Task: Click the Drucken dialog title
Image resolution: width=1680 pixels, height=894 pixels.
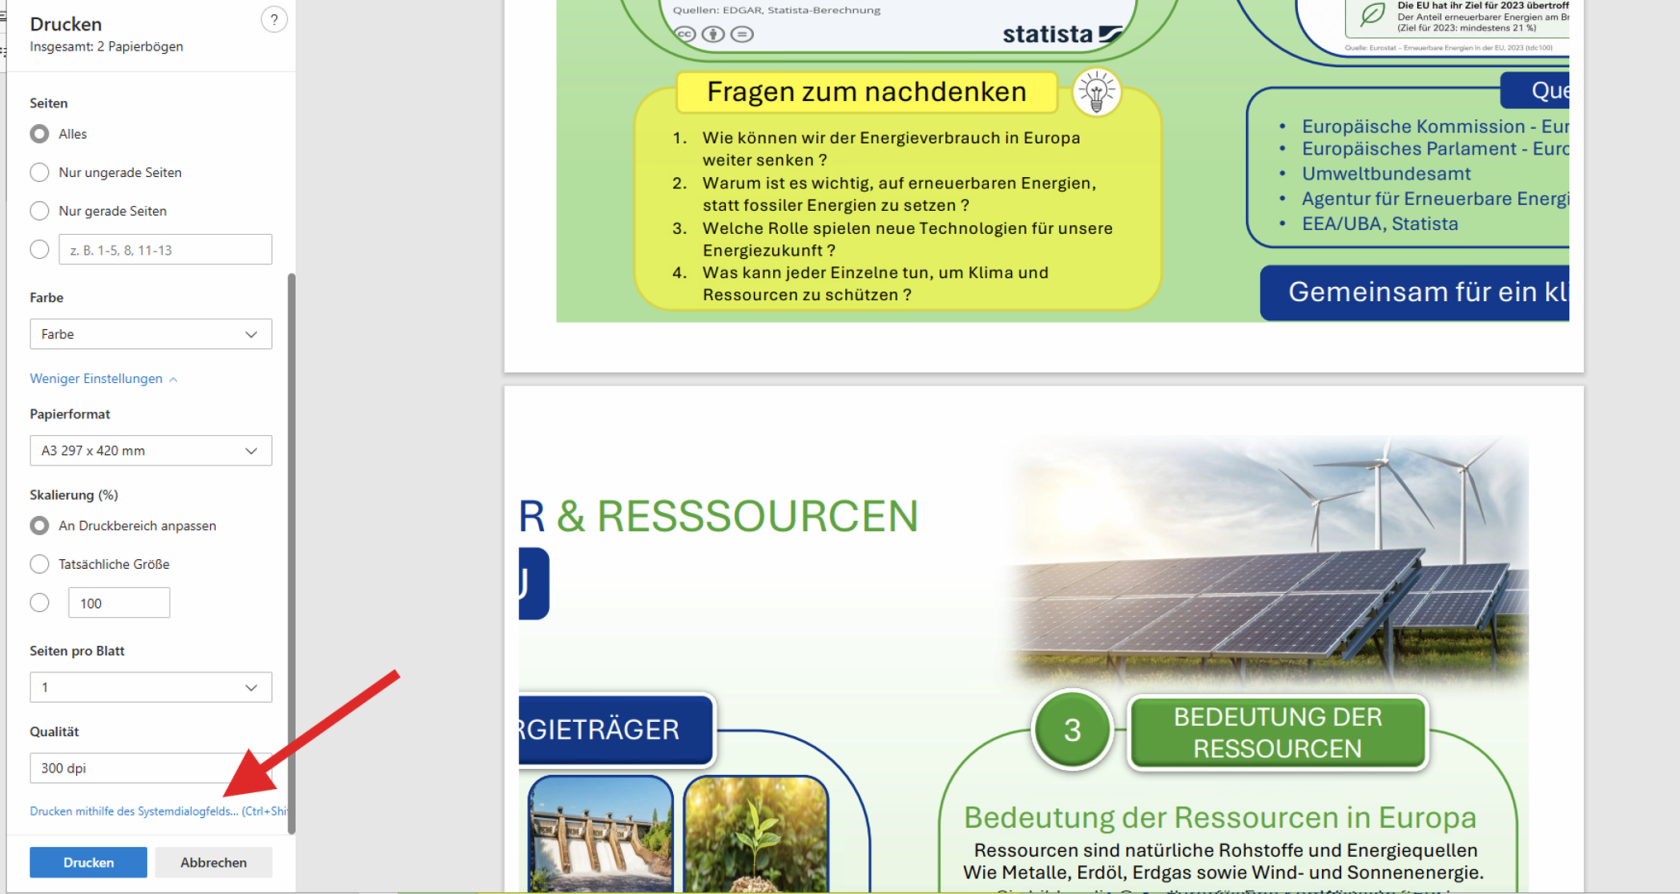Action: click(66, 24)
